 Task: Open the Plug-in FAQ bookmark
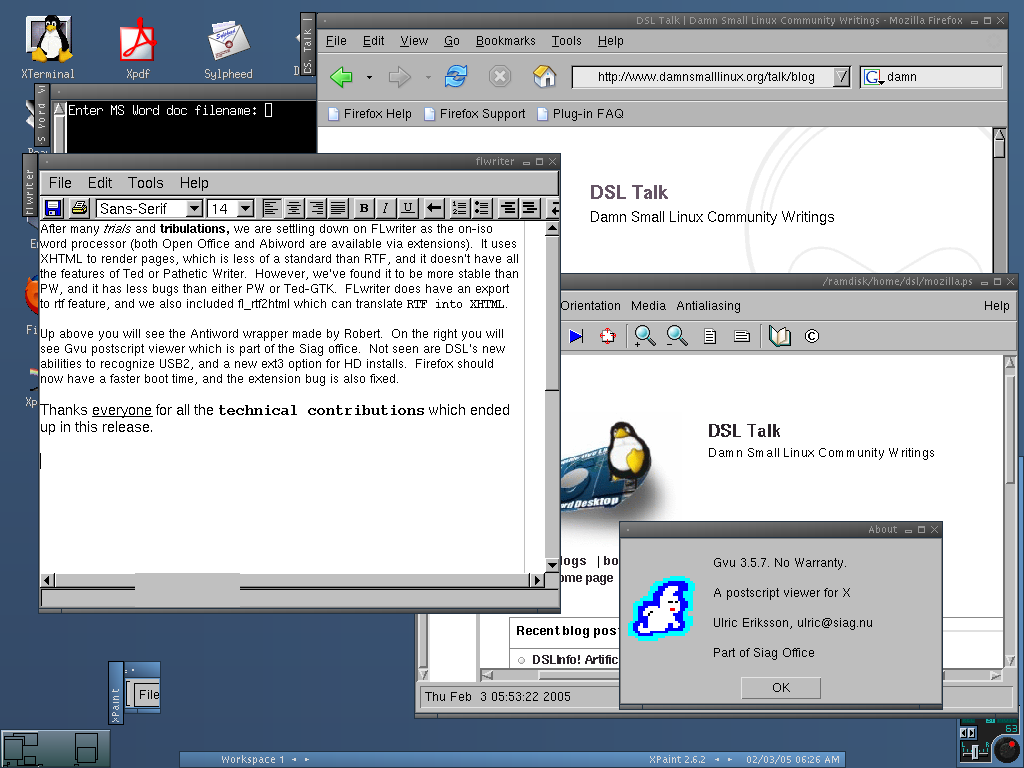(581, 114)
